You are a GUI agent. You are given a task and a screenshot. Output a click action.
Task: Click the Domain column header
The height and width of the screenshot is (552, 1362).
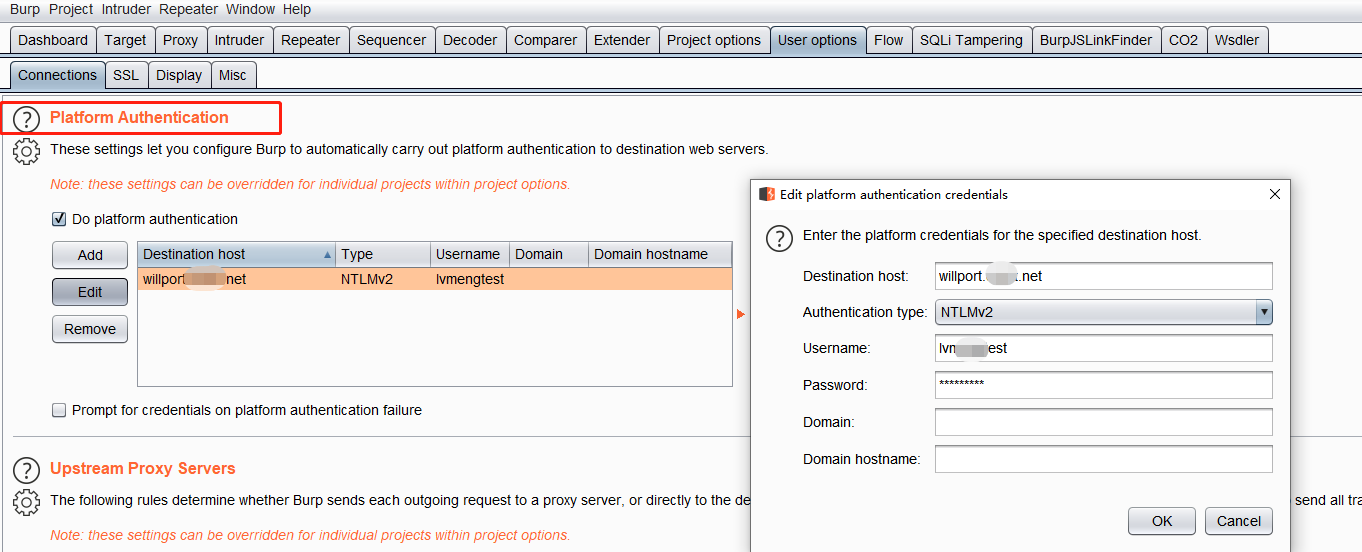point(549,254)
